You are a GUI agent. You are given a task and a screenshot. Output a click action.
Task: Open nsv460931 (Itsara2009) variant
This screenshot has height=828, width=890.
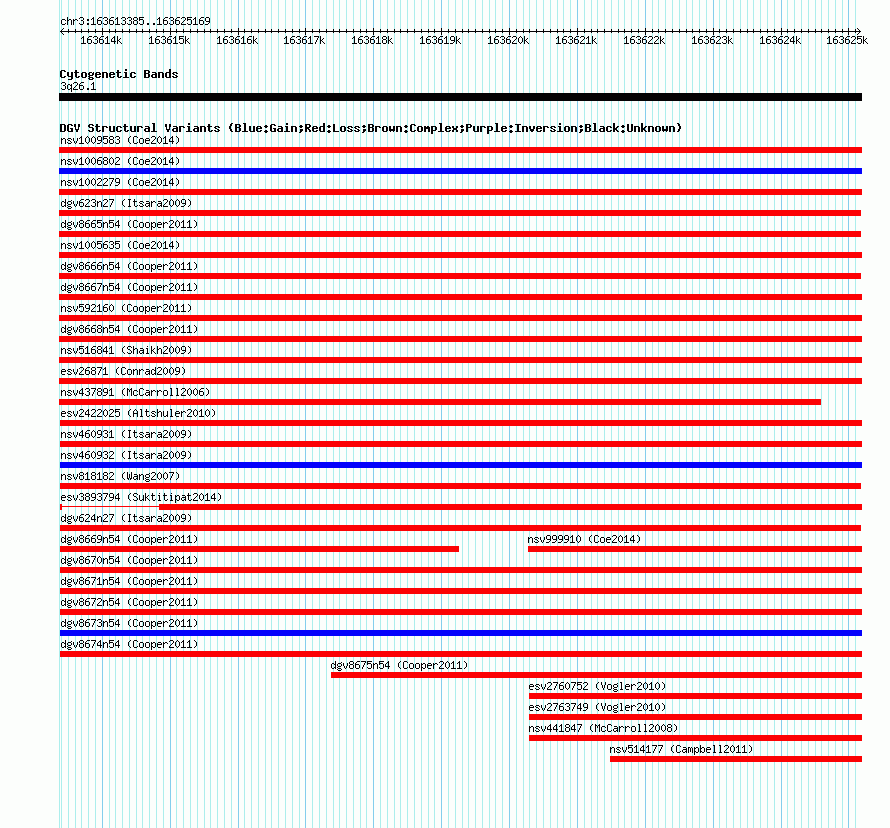click(x=126, y=434)
